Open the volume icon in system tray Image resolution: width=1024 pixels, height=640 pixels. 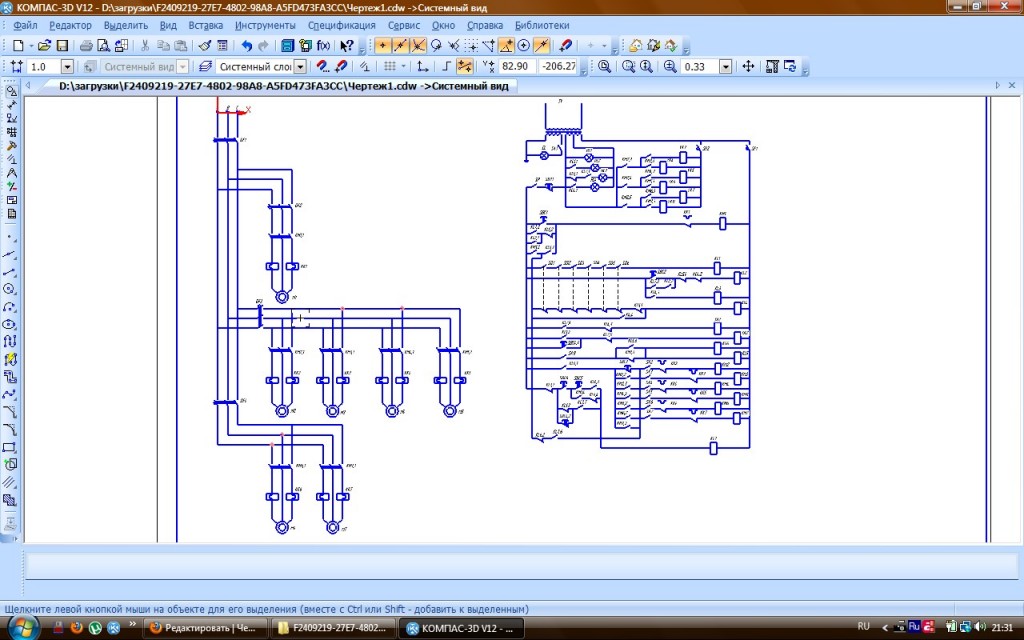pyautogui.click(x=979, y=627)
